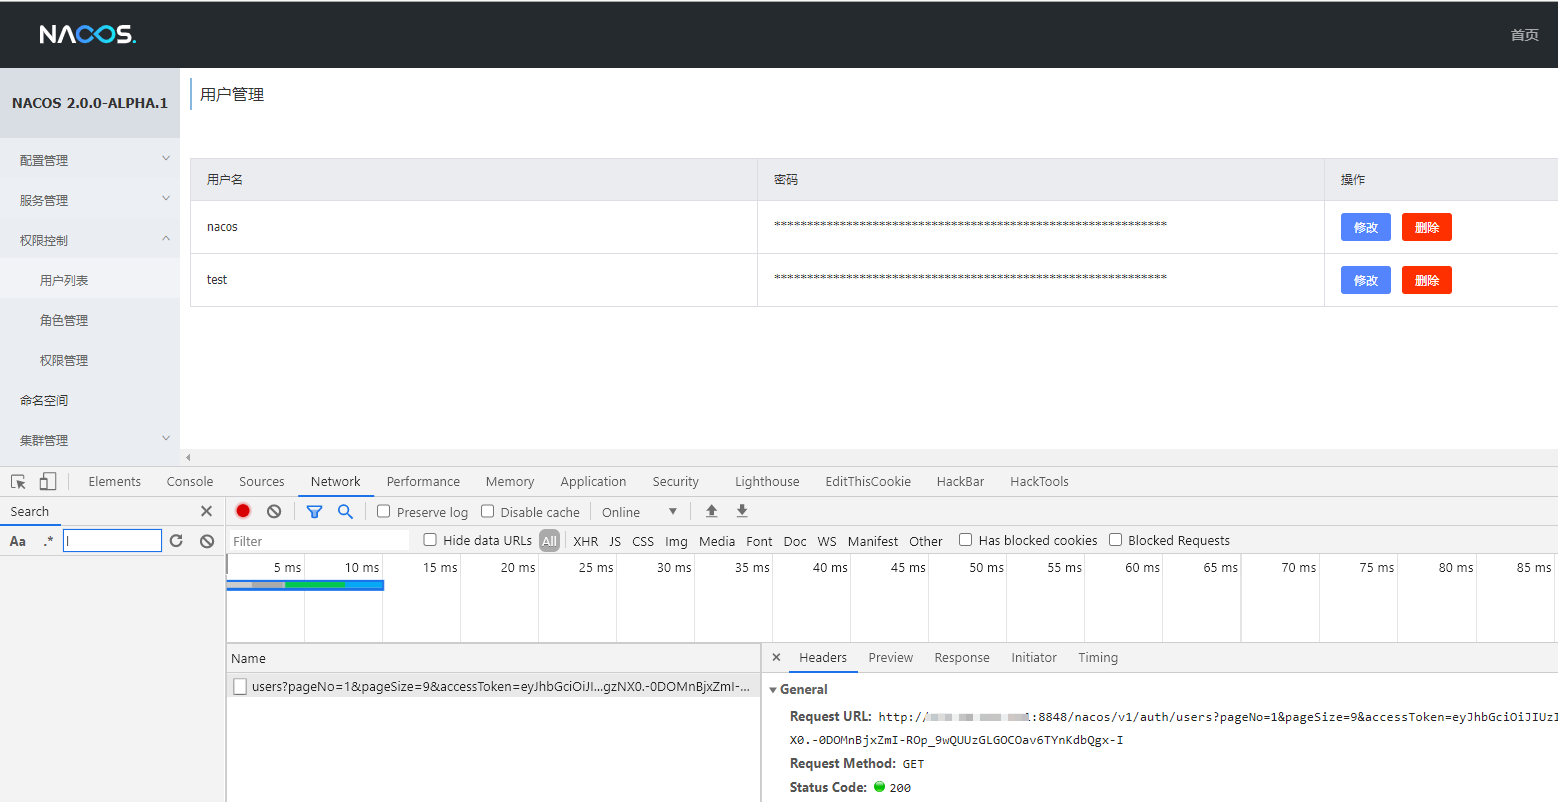1558x802 pixels.
Task: Stop recording network log red button
Action: click(243, 511)
